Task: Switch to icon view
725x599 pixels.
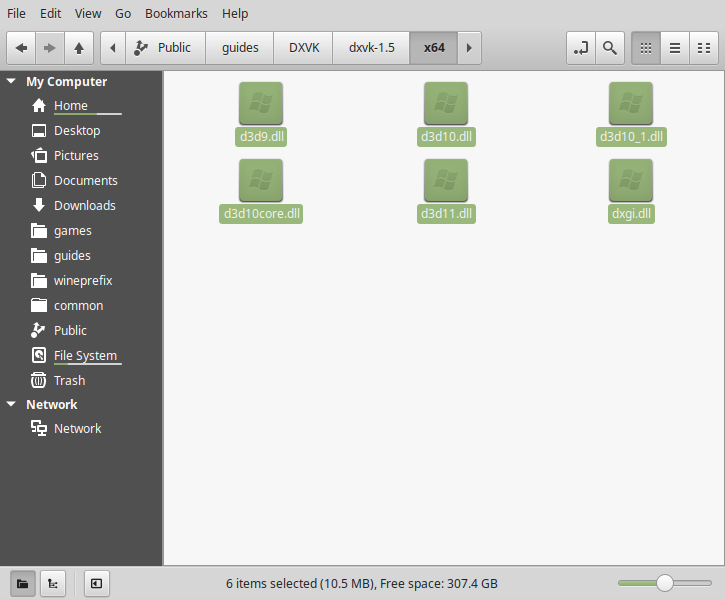Action: [646, 48]
